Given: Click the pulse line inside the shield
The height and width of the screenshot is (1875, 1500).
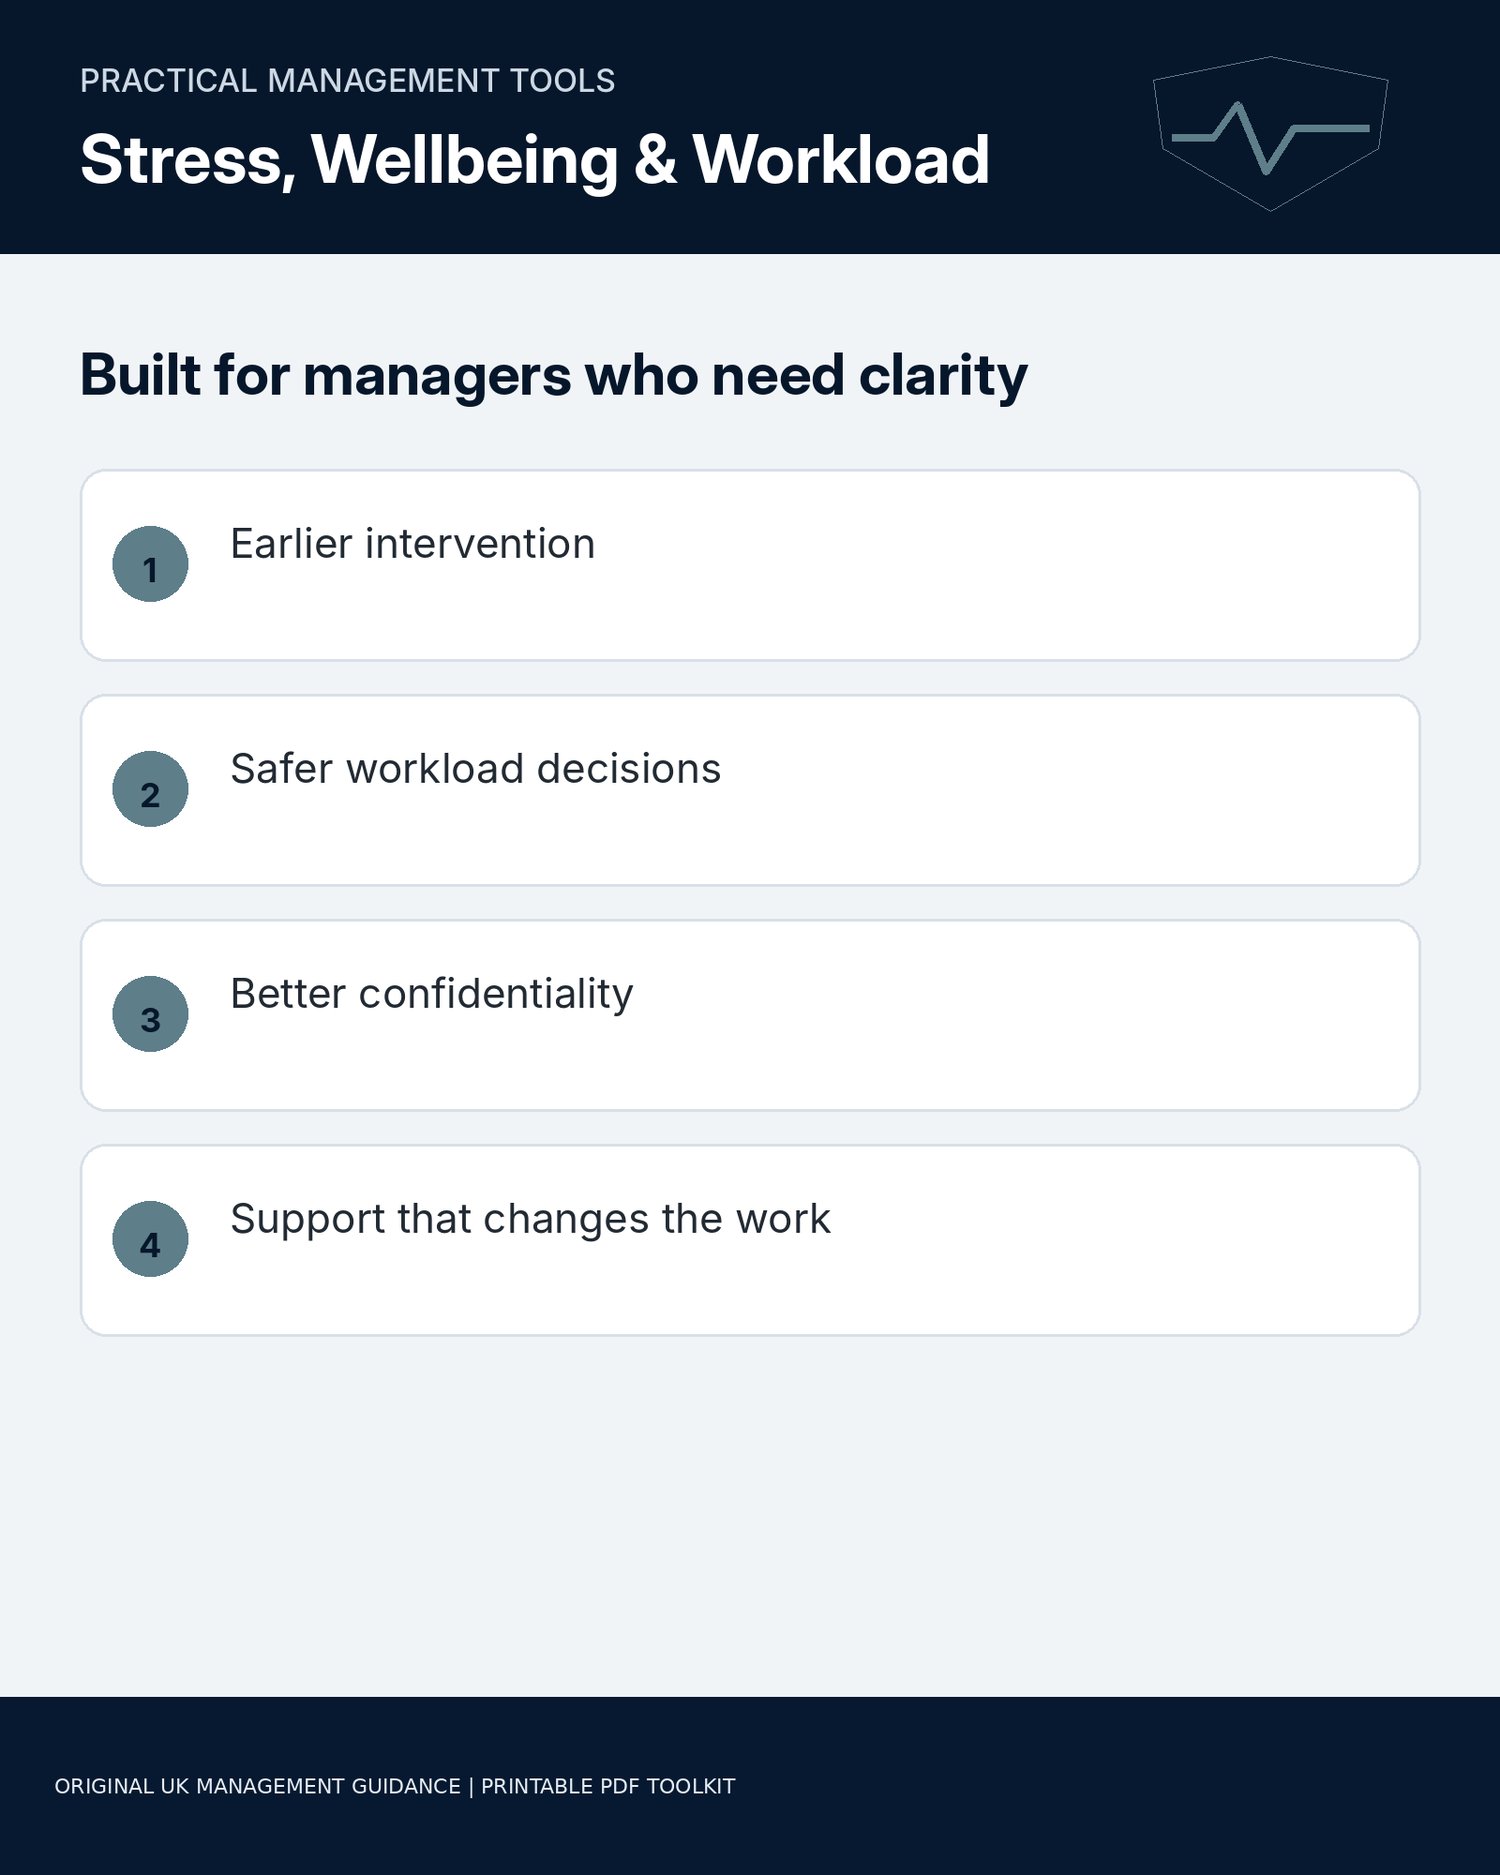Looking at the screenshot, I should click(1270, 137).
